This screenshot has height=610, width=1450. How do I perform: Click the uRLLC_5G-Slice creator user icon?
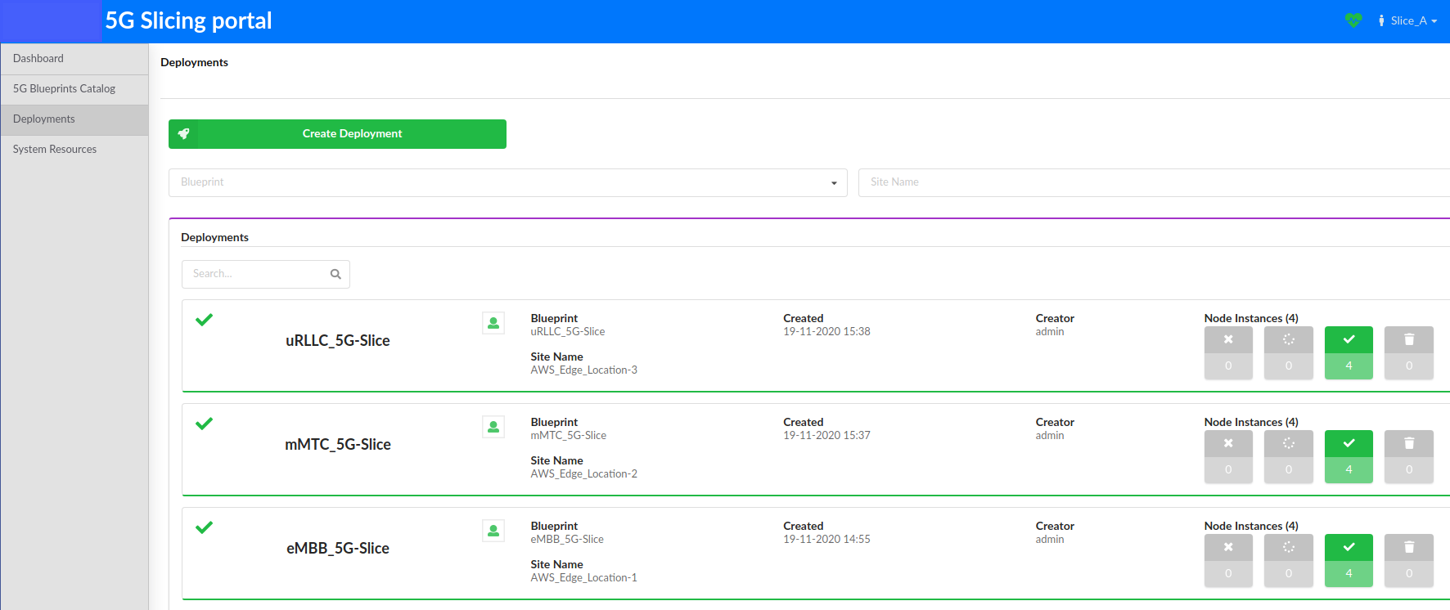tap(493, 323)
